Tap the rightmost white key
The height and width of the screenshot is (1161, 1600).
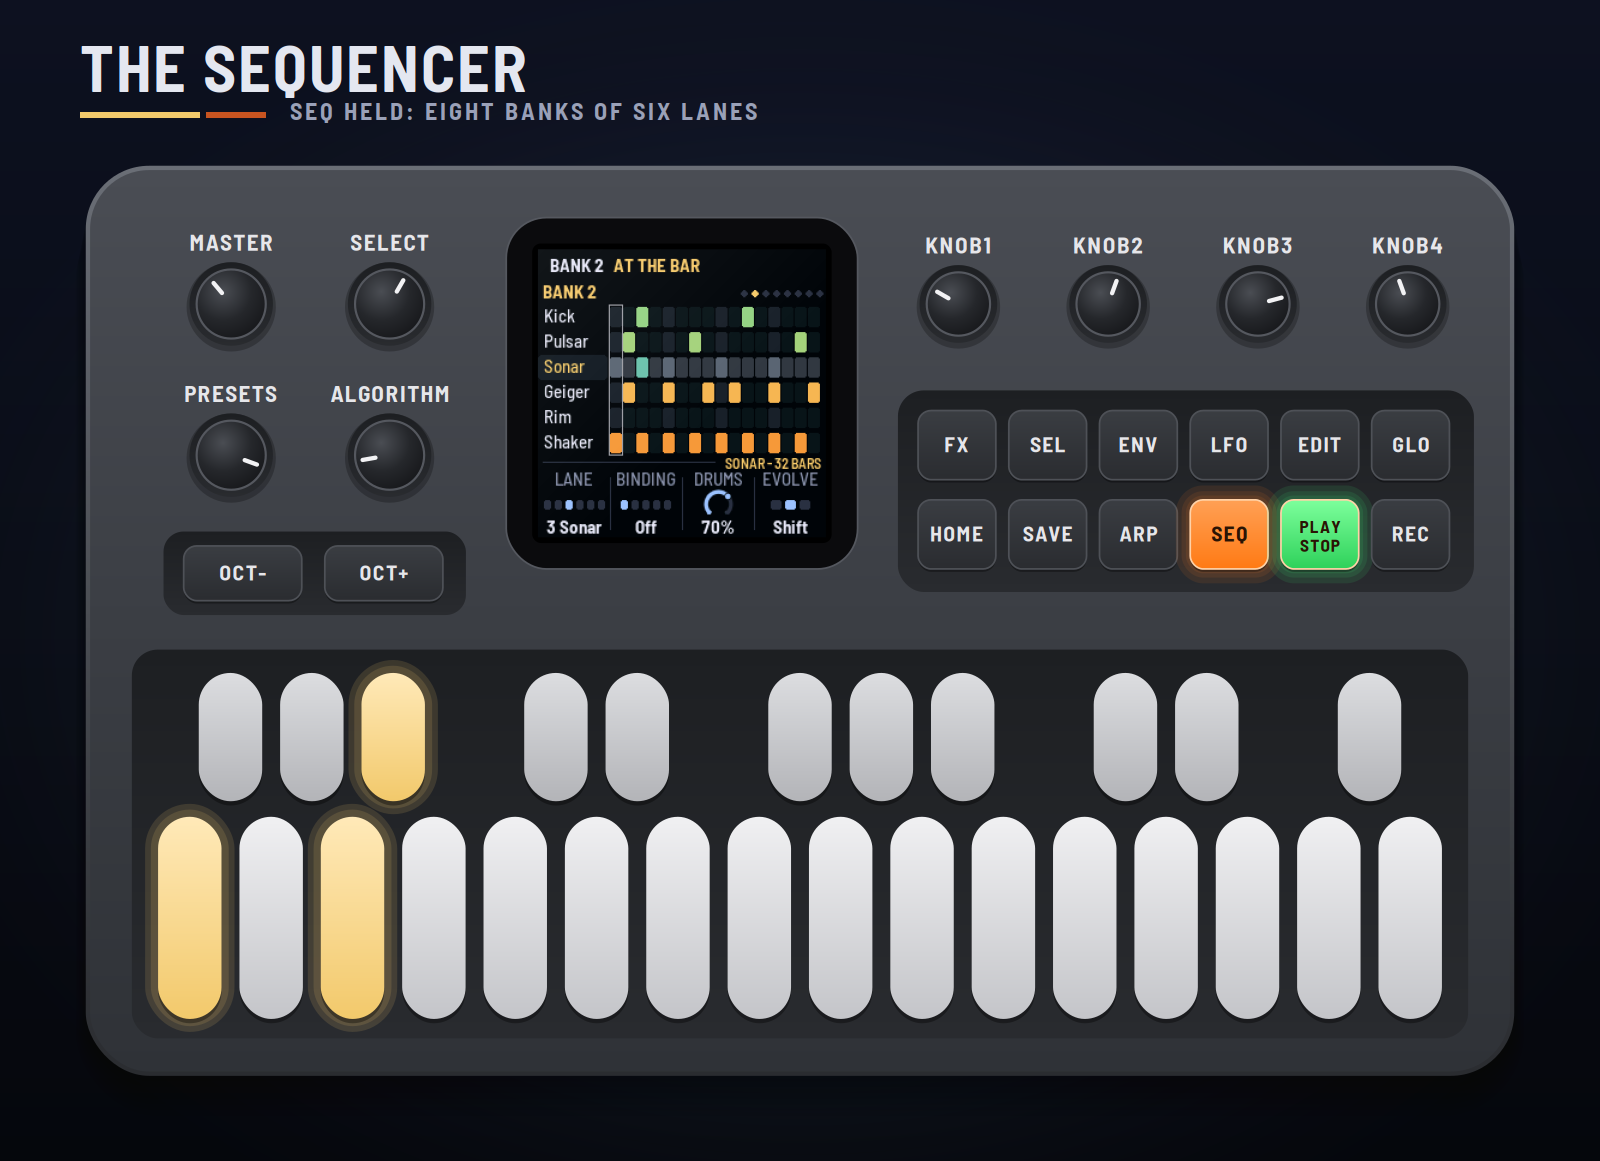click(1410, 918)
